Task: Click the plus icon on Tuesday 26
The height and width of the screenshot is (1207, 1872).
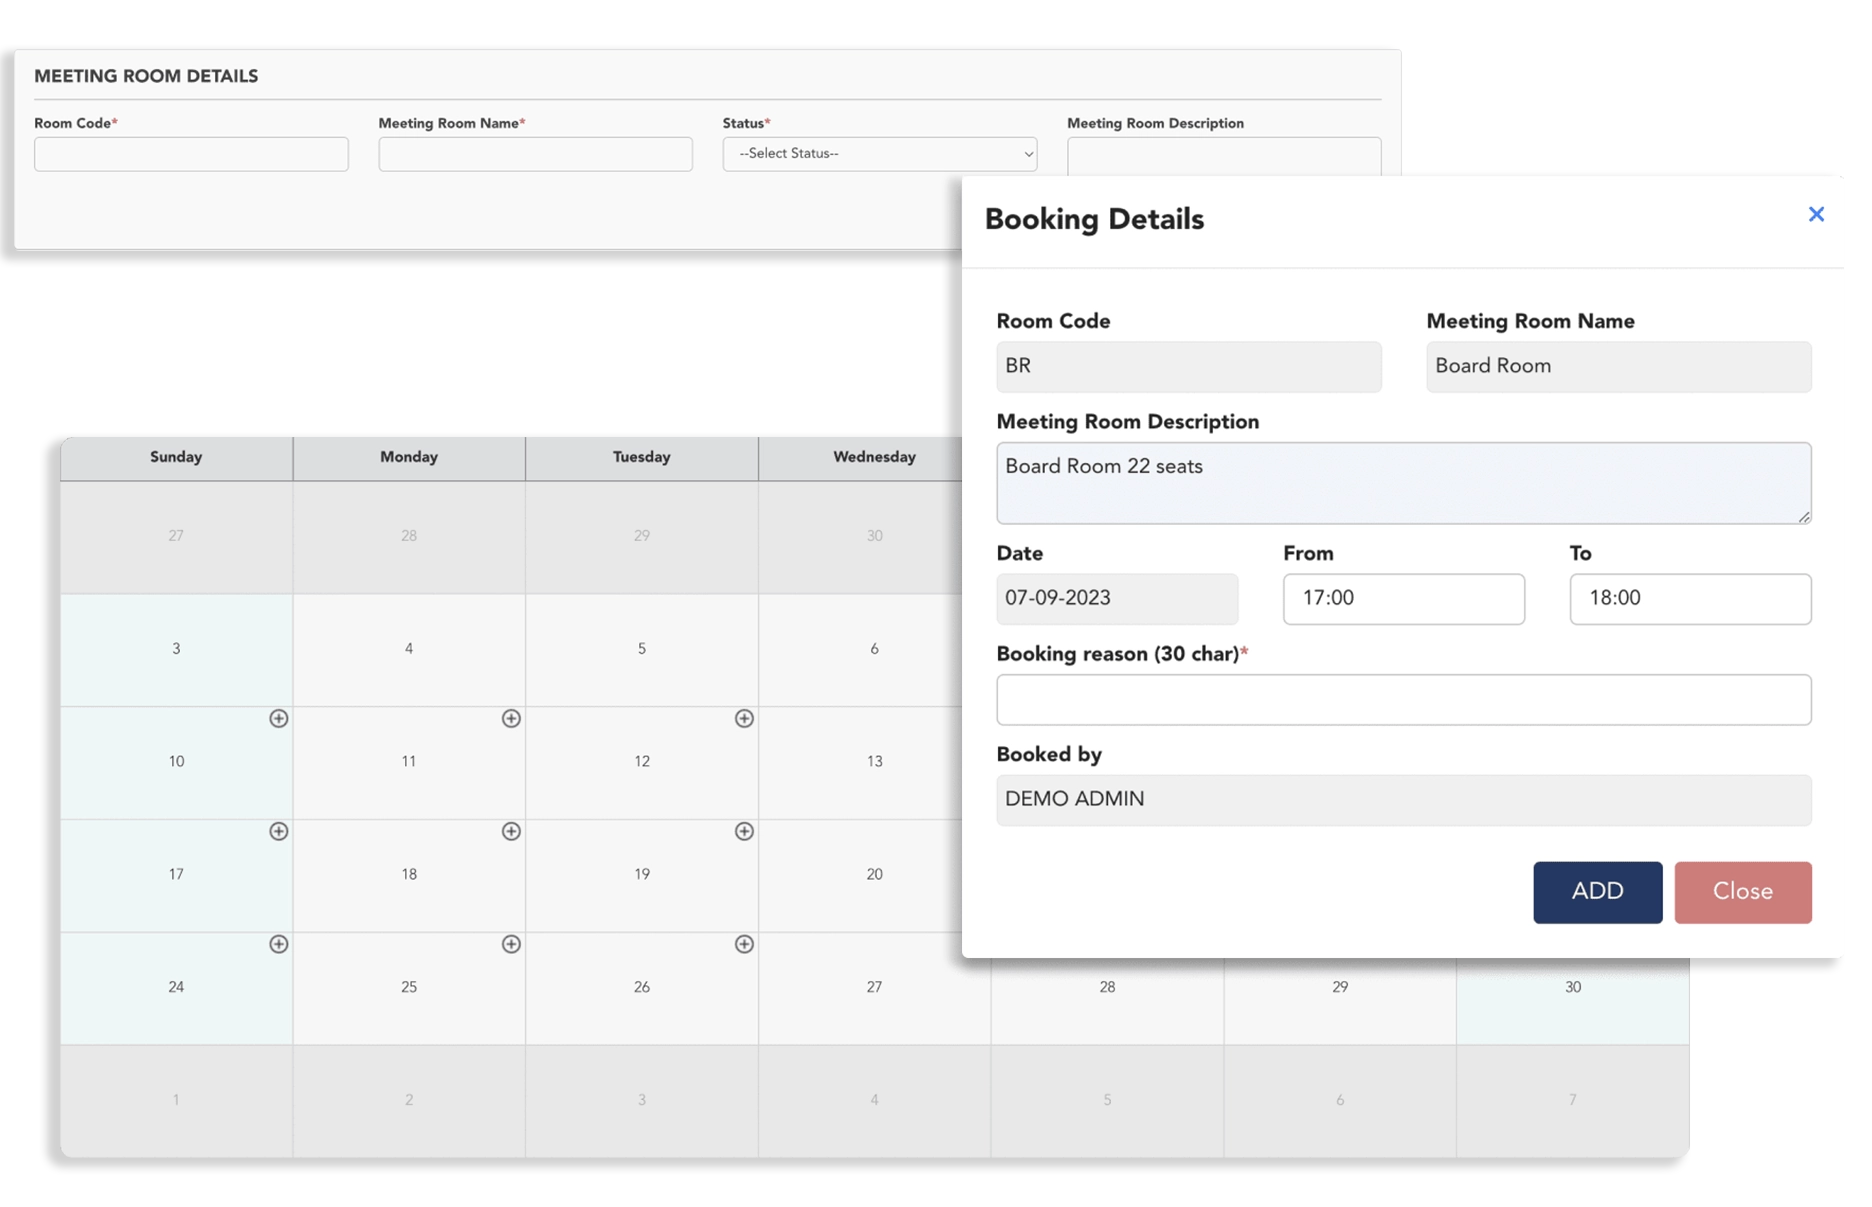Action: coord(744,945)
